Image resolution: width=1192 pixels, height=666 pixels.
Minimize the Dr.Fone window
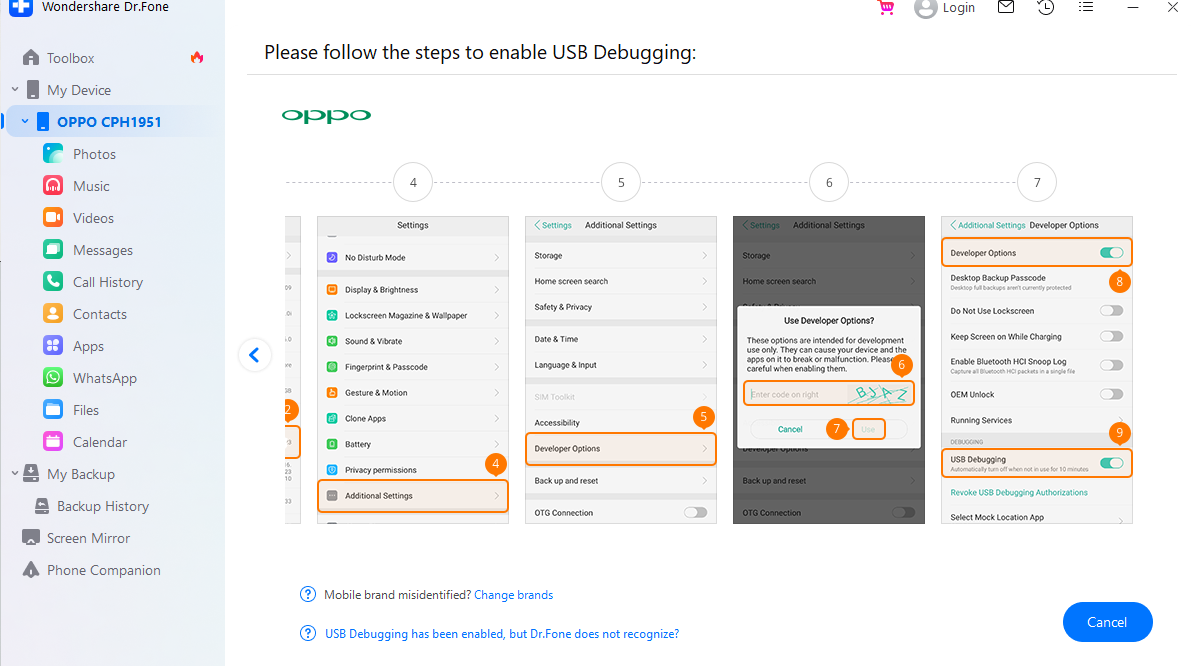[1133, 7]
